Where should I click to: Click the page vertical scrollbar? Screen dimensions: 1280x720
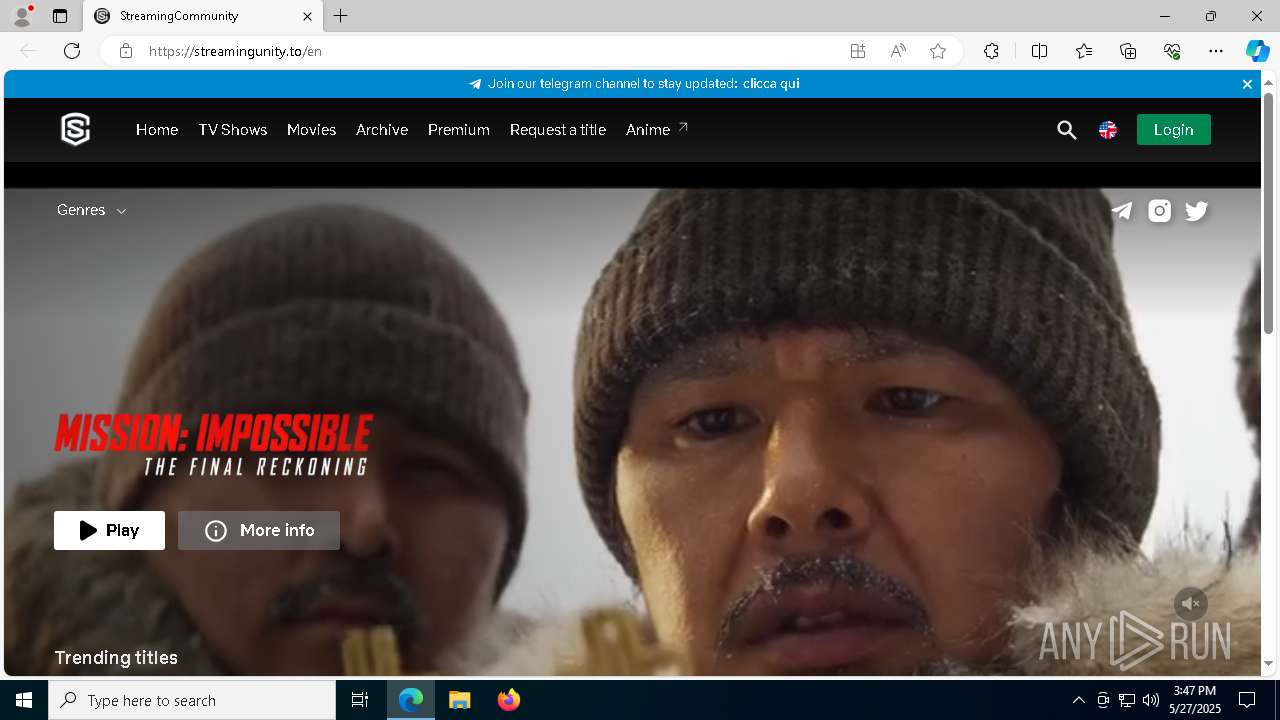coord(1268,214)
